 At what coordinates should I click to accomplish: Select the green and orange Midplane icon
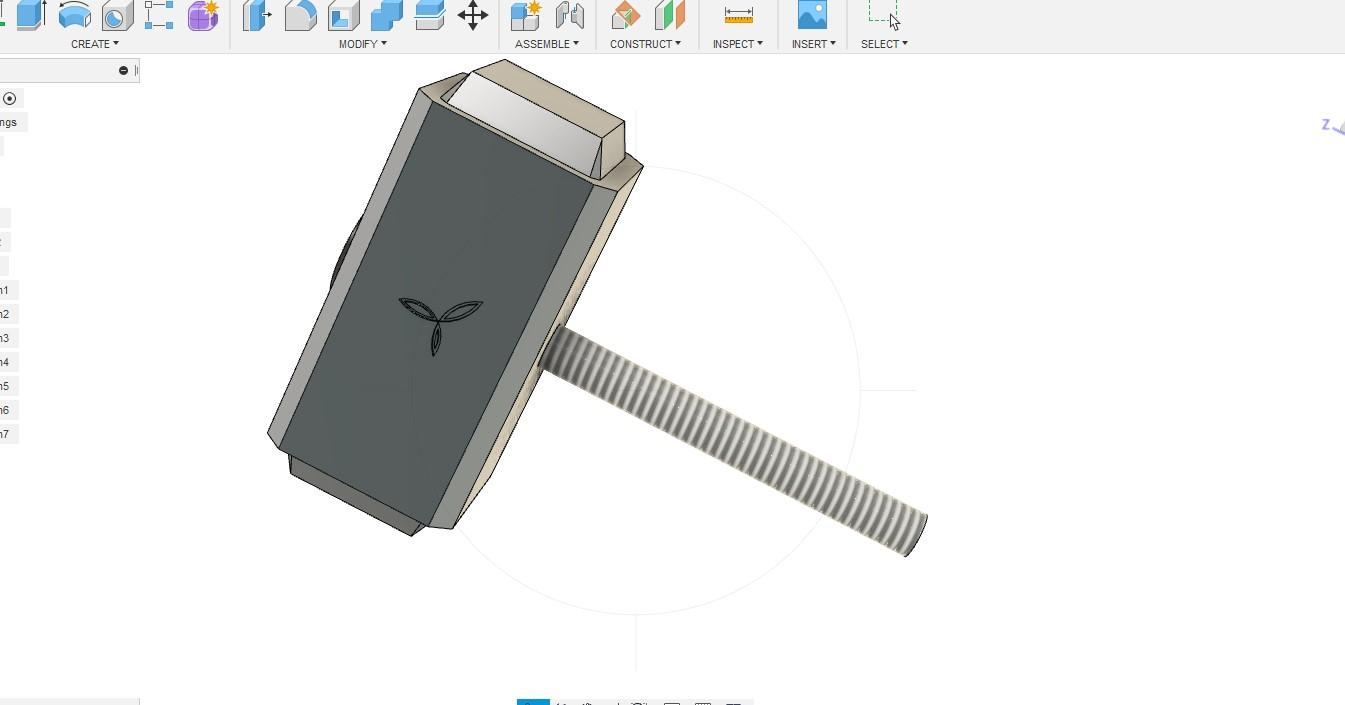[669, 15]
